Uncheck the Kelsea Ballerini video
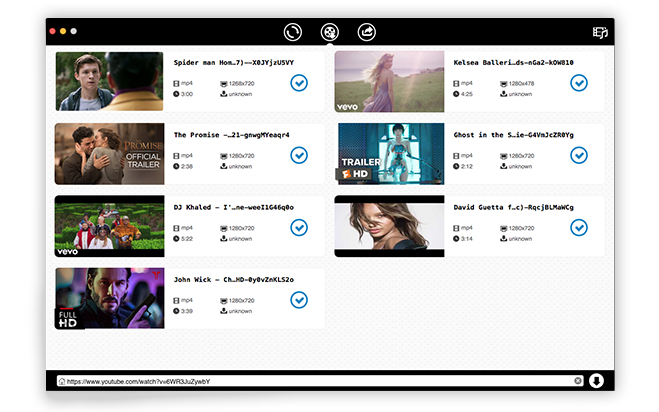 (578, 83)
